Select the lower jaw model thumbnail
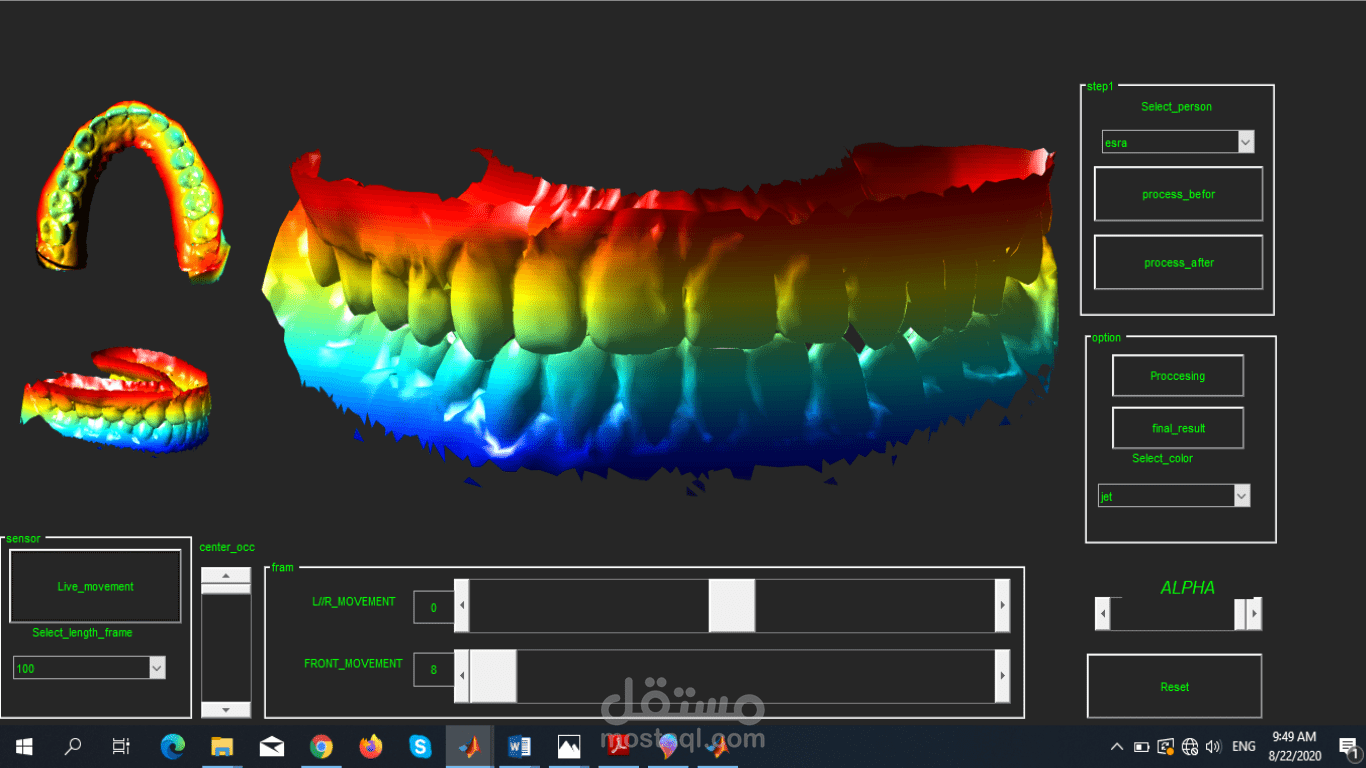 pos(116,400)
